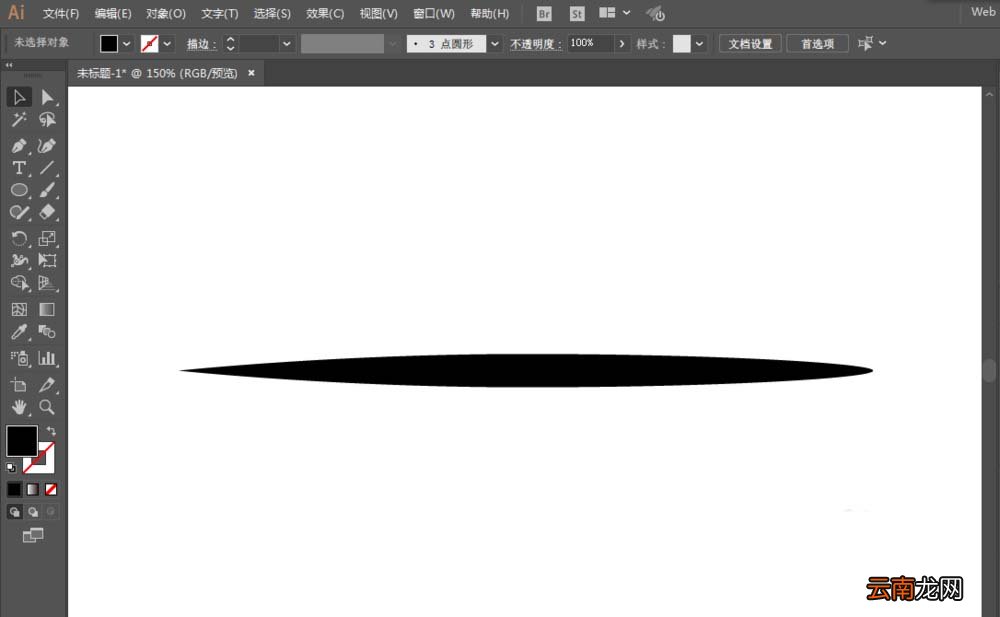1000x617 pixels.
Task: Set paint mode to None
Action: point(51,489)
